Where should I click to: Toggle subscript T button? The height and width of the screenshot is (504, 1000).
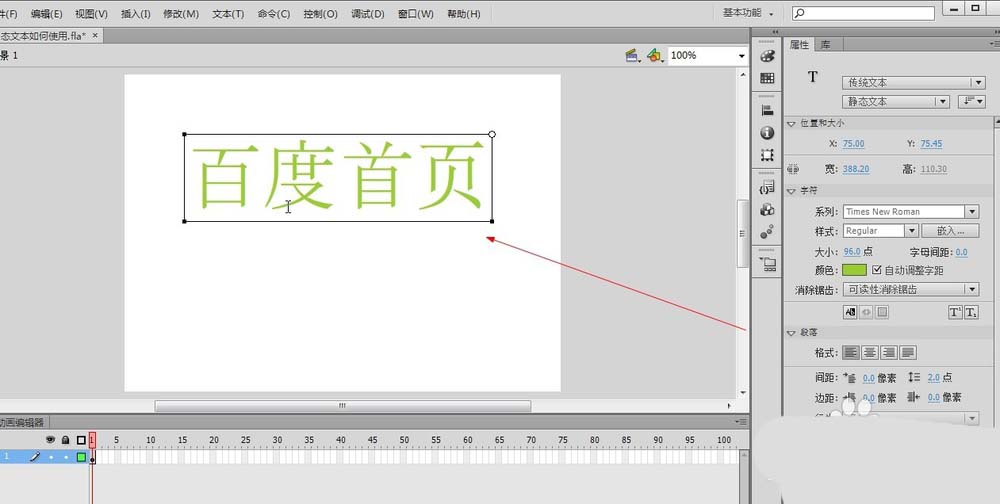click(971, 312)
